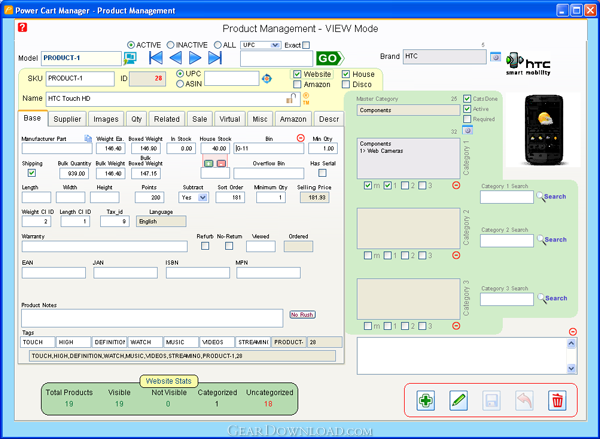Image resolution: width=600 pixels, height=439 pixels.
Task: Click the green GO search button
Action: click(x=330, y=58)
